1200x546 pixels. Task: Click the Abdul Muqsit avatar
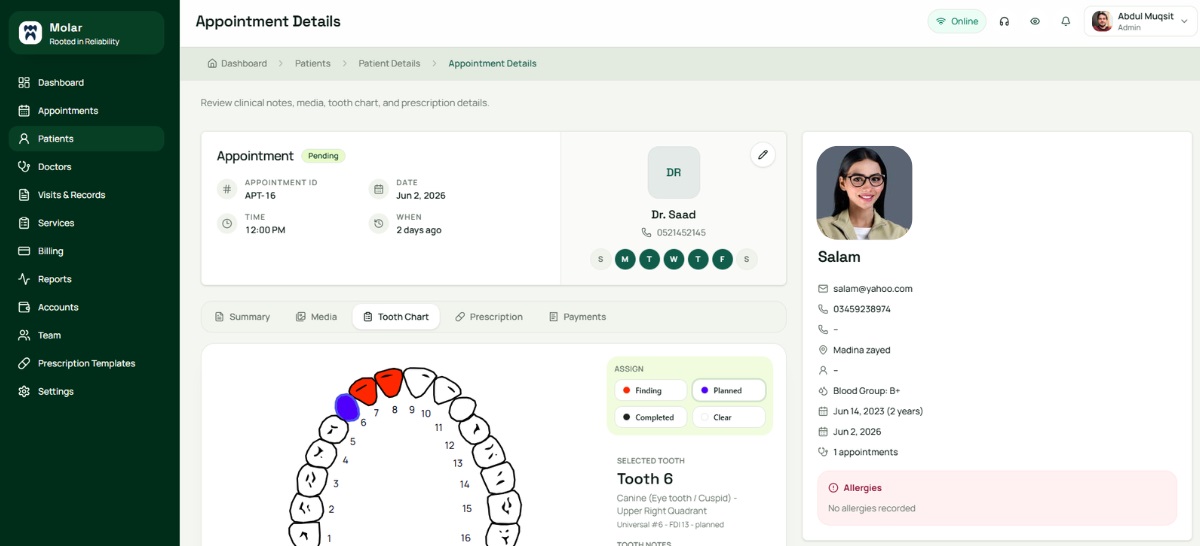[x=1102, y=21]
